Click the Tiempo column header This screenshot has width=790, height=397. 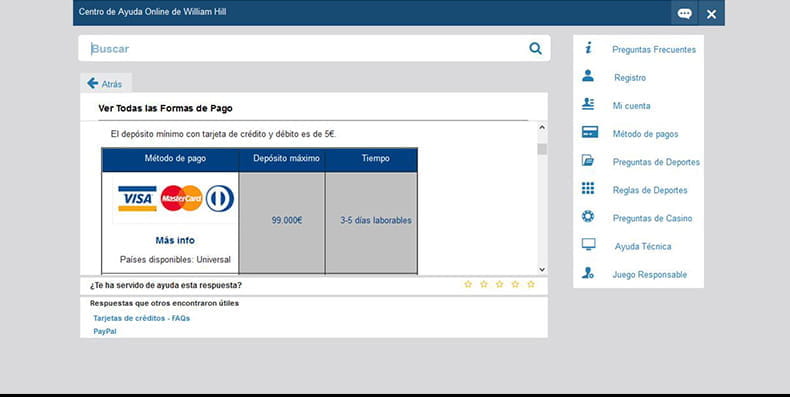click(x=371, y=160)
